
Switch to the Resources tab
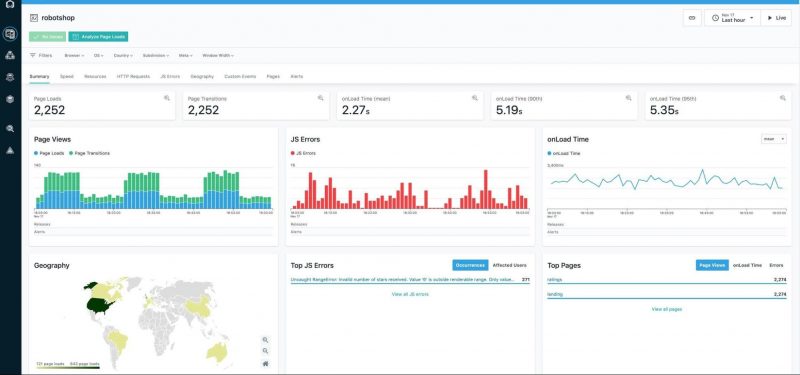95,77
